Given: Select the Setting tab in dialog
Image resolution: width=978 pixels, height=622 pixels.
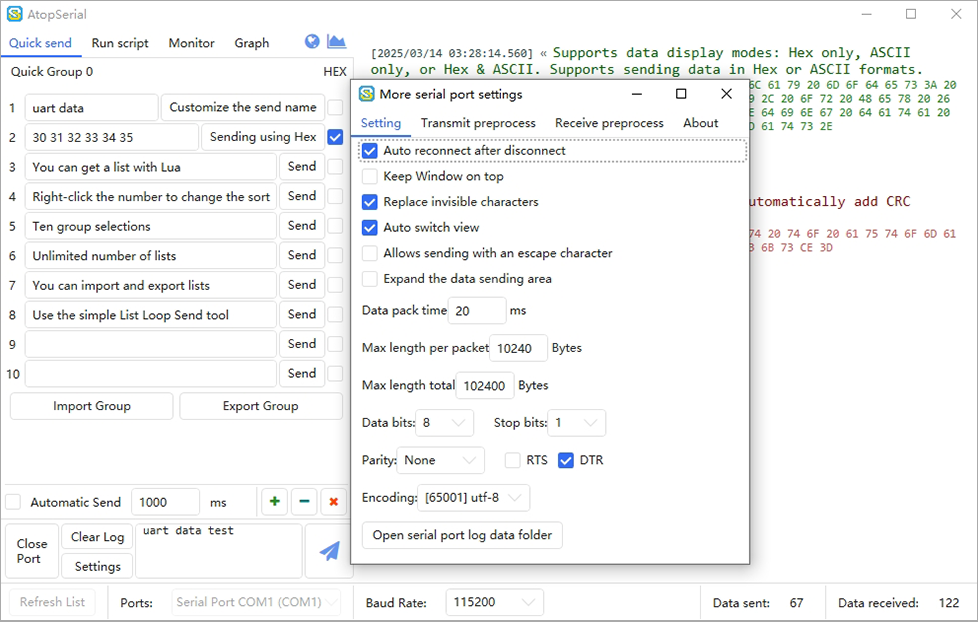Looking at the screenshot, I should pyautogui.click(x=380, y=123).
